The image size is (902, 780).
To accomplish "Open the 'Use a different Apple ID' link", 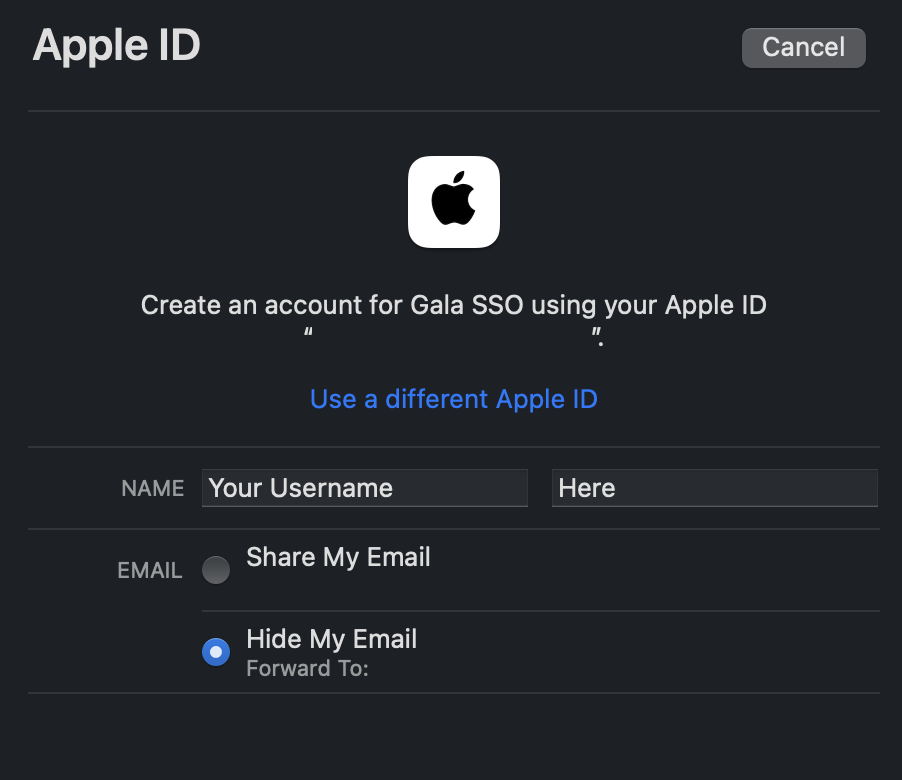I will click(x=454, y=399).
